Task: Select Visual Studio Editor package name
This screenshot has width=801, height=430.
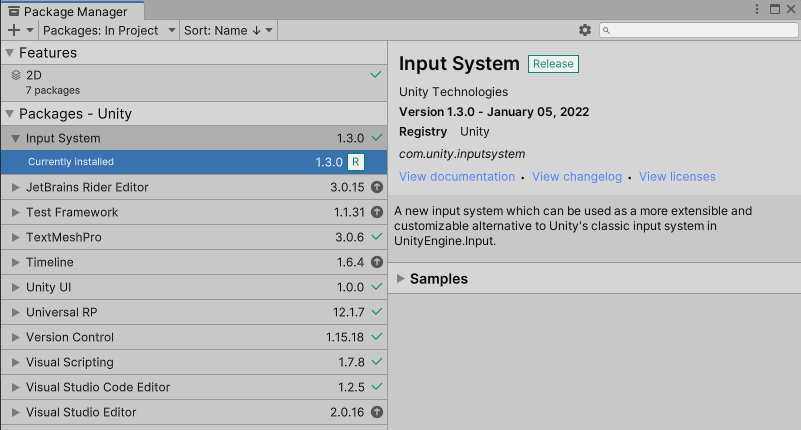Action: tap(81, 413)
